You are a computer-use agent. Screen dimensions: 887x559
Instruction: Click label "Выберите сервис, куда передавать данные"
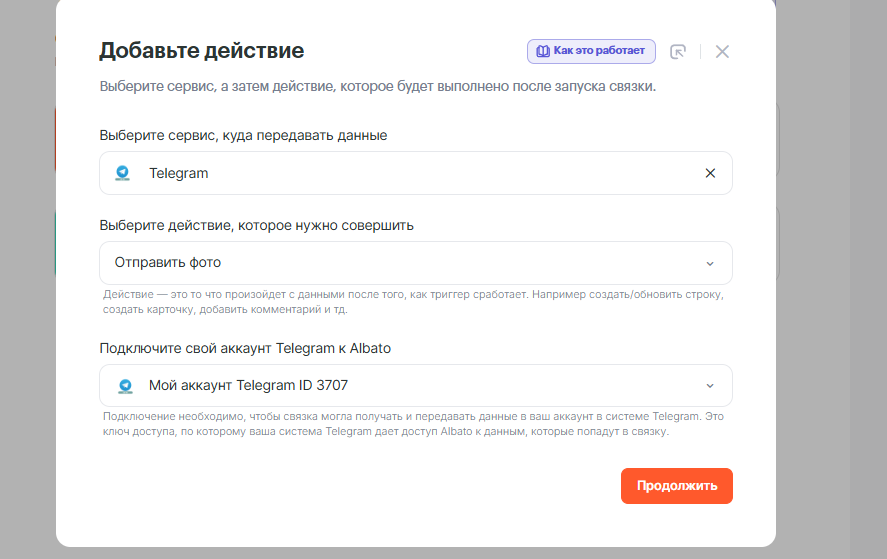point(243,135)
